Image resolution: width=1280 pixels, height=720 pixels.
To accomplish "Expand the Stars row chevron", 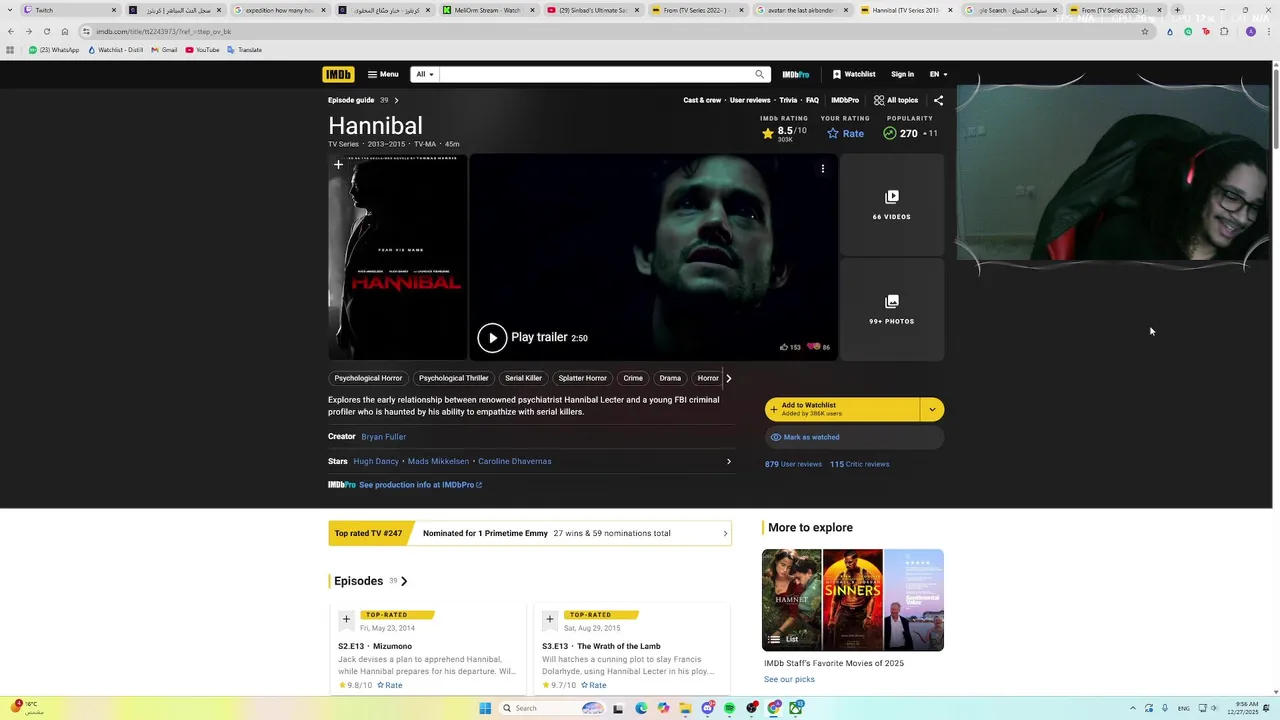I will point(728,461).
